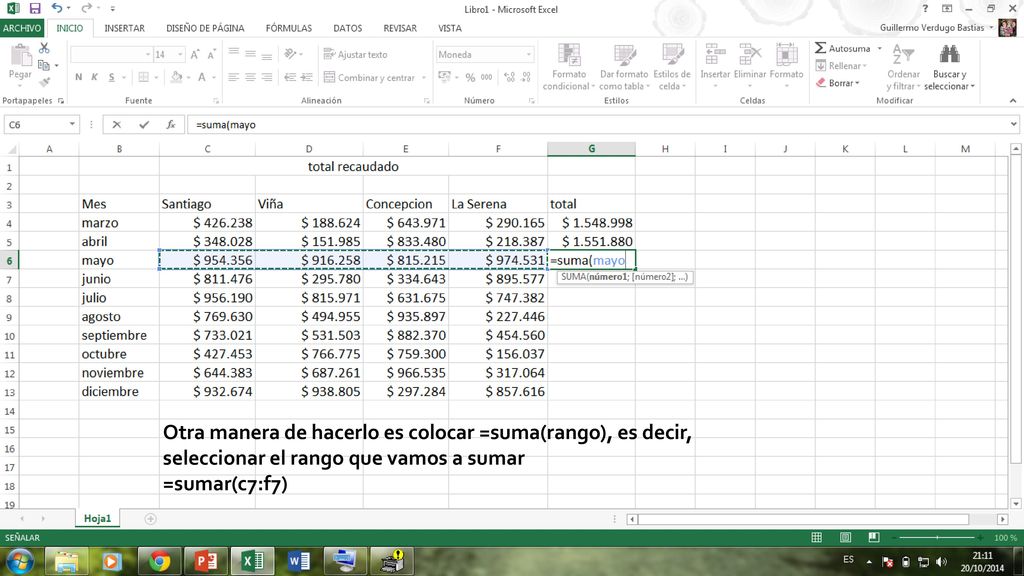Click the font color A icon

(202, 77)
